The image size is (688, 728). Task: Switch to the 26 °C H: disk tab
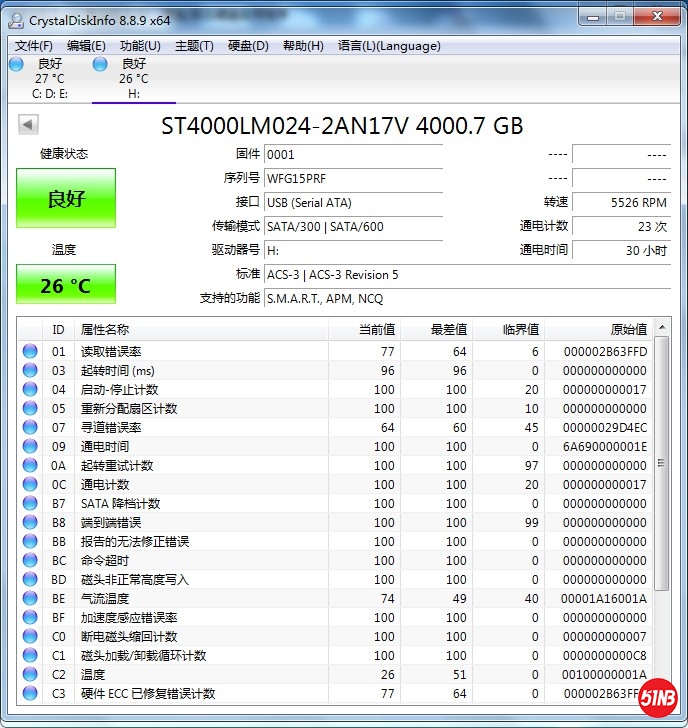coord(134,79)
